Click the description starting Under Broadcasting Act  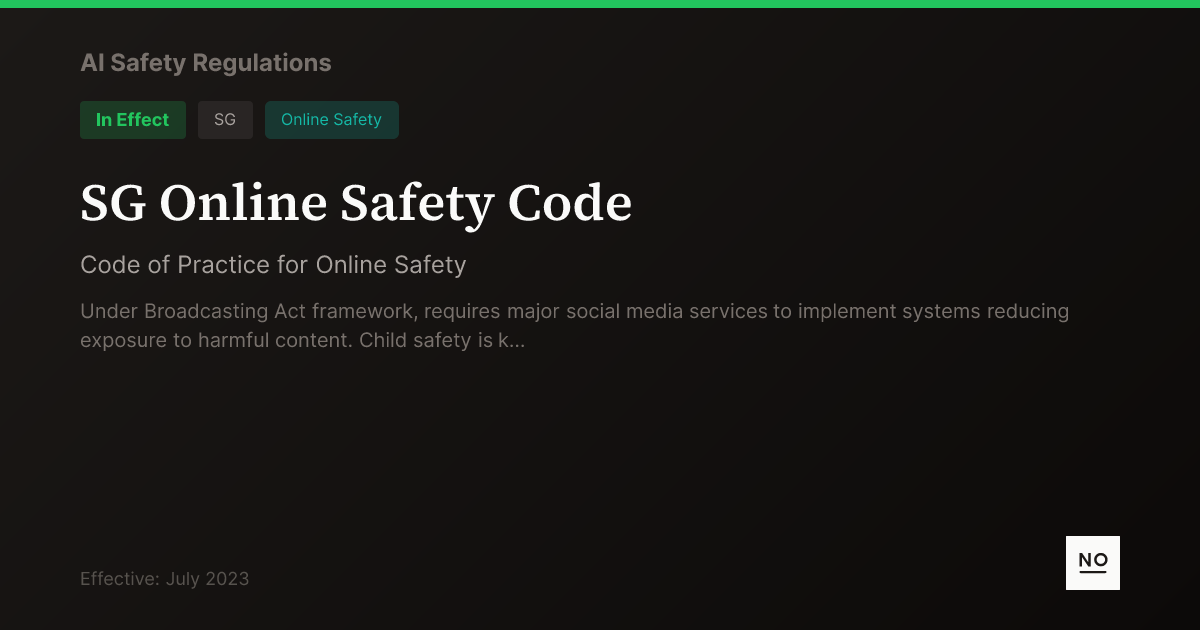[575, 326]
